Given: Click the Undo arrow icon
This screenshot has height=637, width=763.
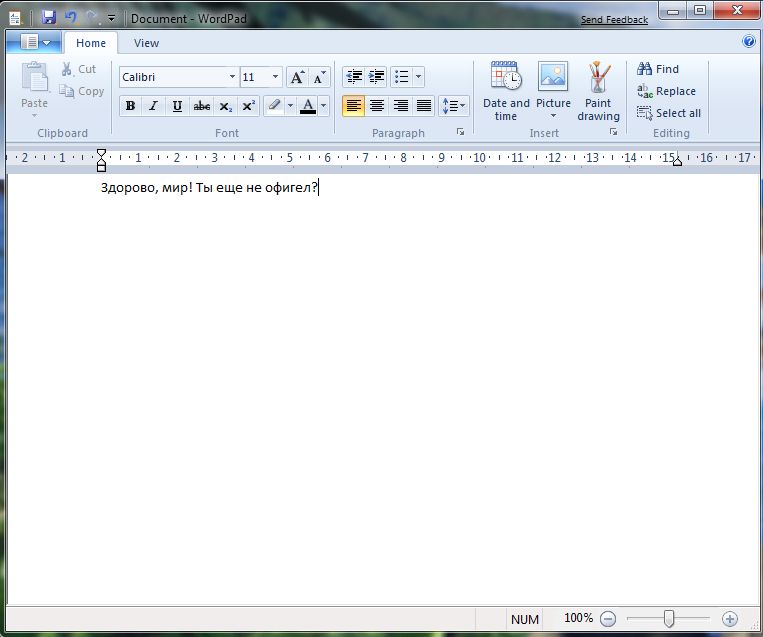Looking at the screenshot, I should (x=71, y=18).
